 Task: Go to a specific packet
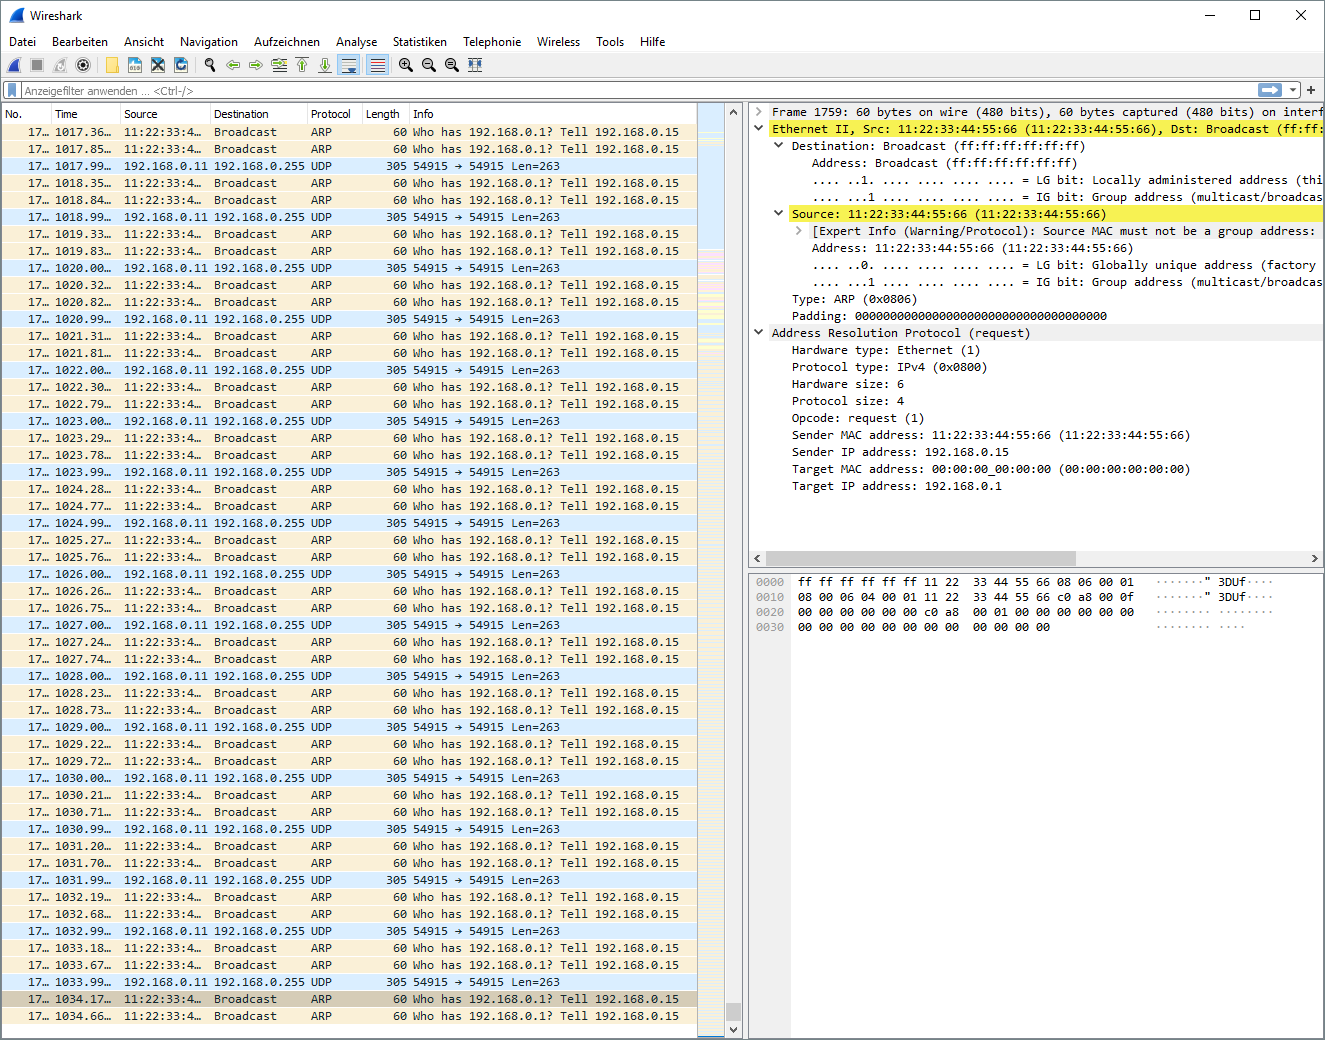pos(279,65)
